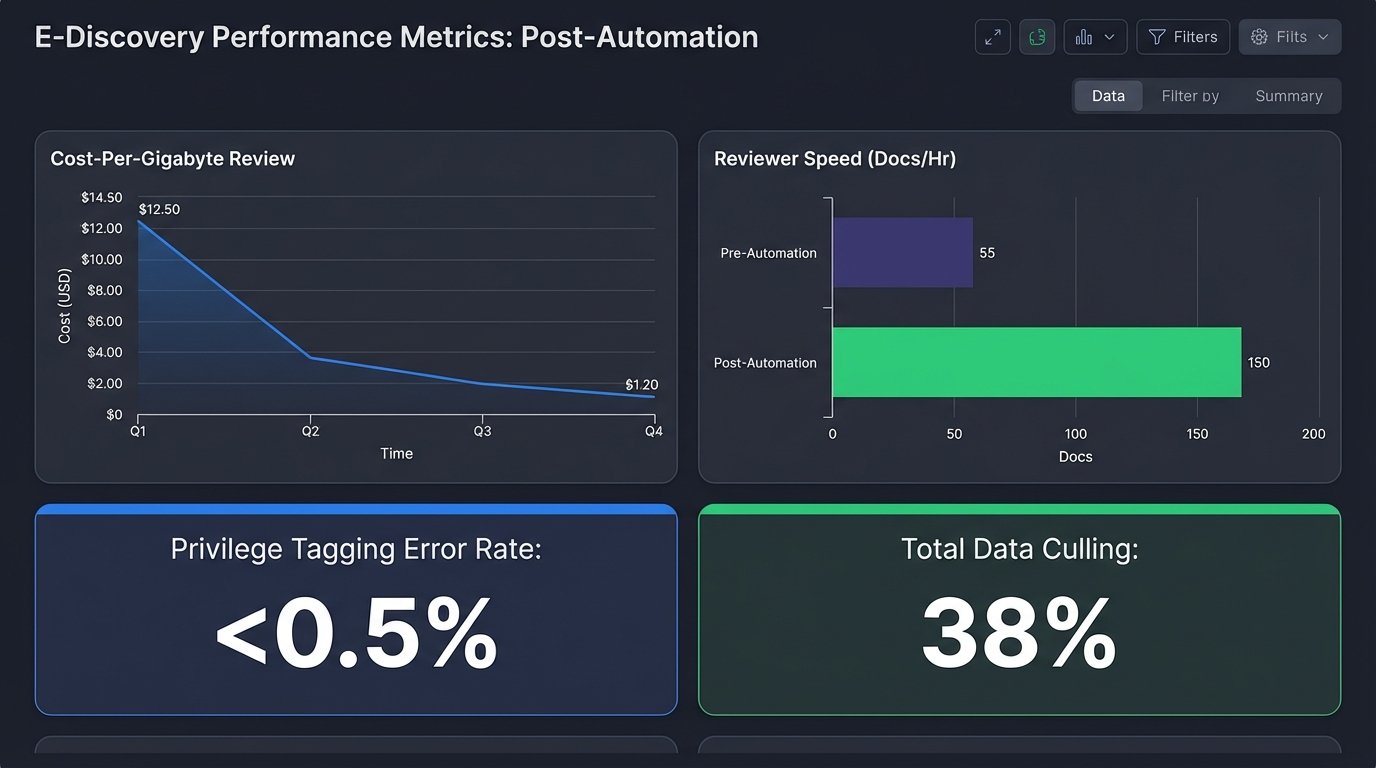Image resolution: width=1376 pixels, height=768 pixels.
Task: Open the chart type dropdown chevron
Action: tap(1110, 36)
